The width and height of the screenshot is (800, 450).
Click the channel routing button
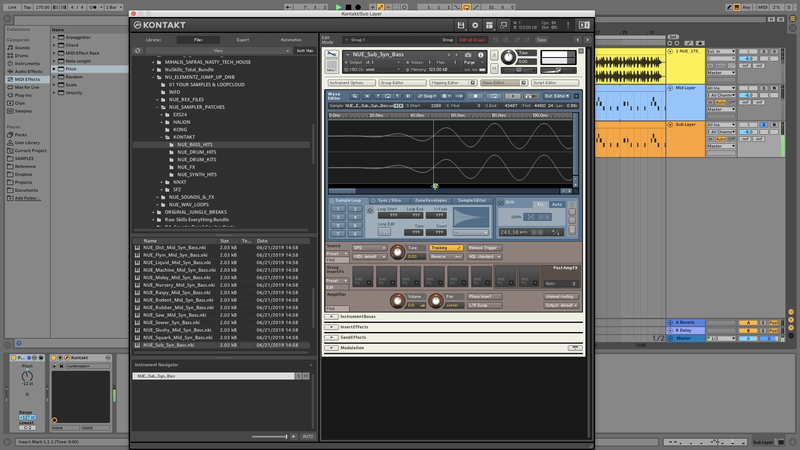[561, 296]
